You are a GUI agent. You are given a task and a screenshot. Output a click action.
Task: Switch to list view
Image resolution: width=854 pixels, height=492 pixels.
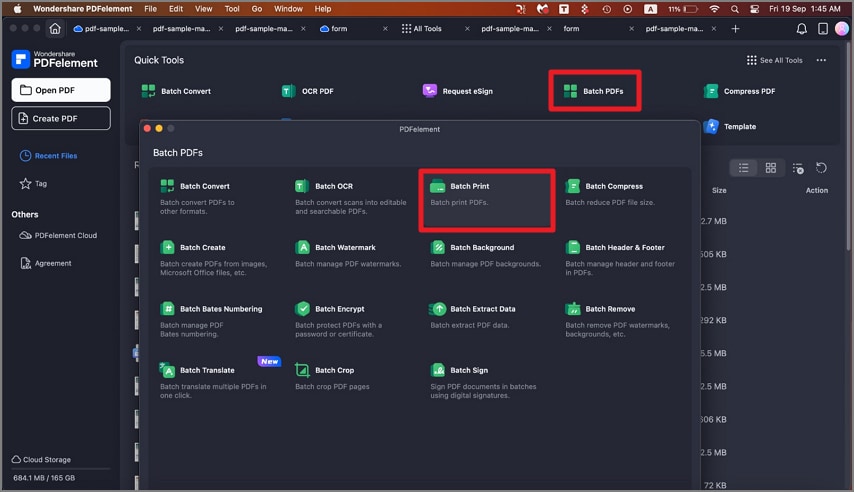[743, 168]
